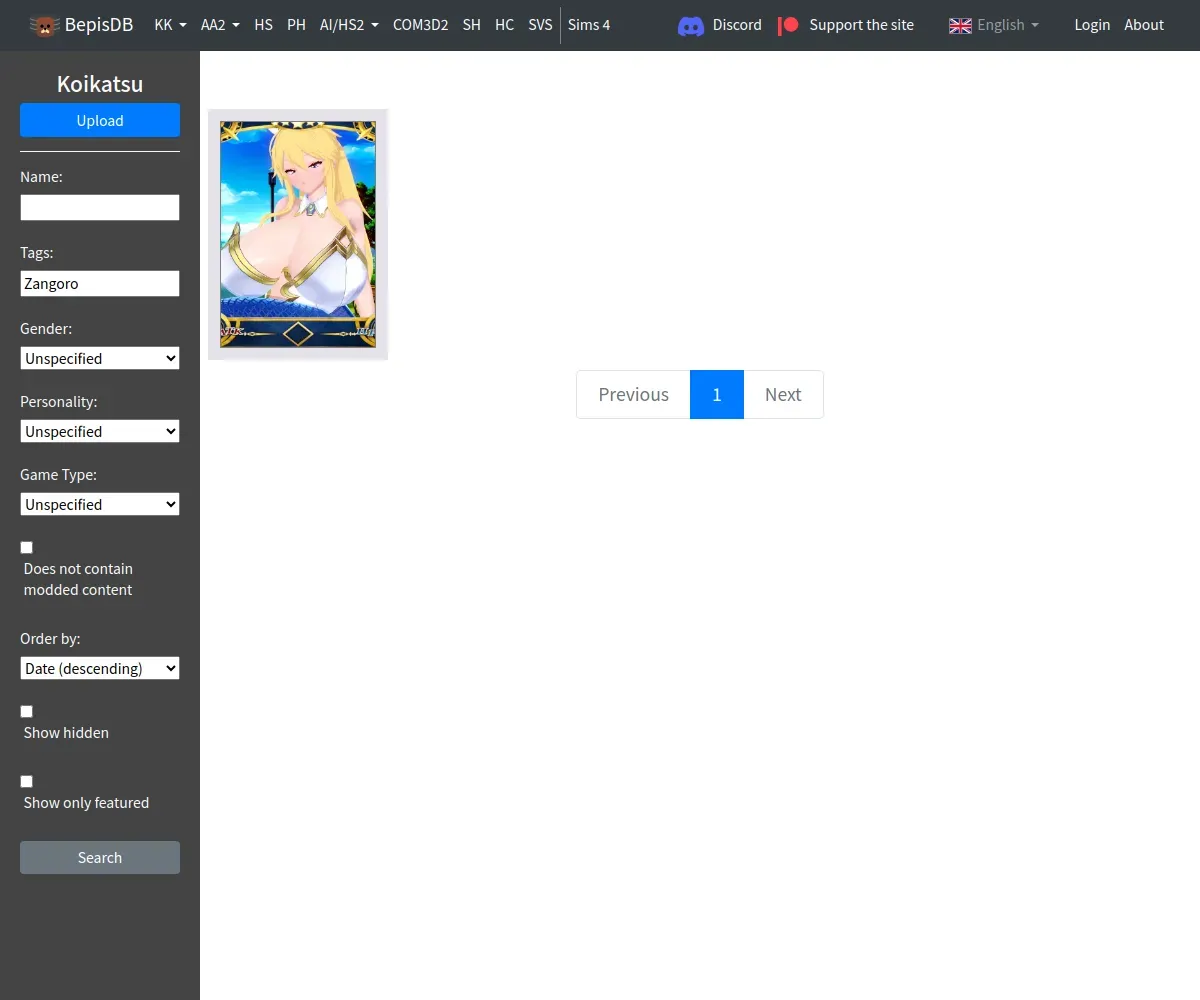Click the Search button
The height and width of the screenshot is (1000, 1200).
tap(100, 857)
